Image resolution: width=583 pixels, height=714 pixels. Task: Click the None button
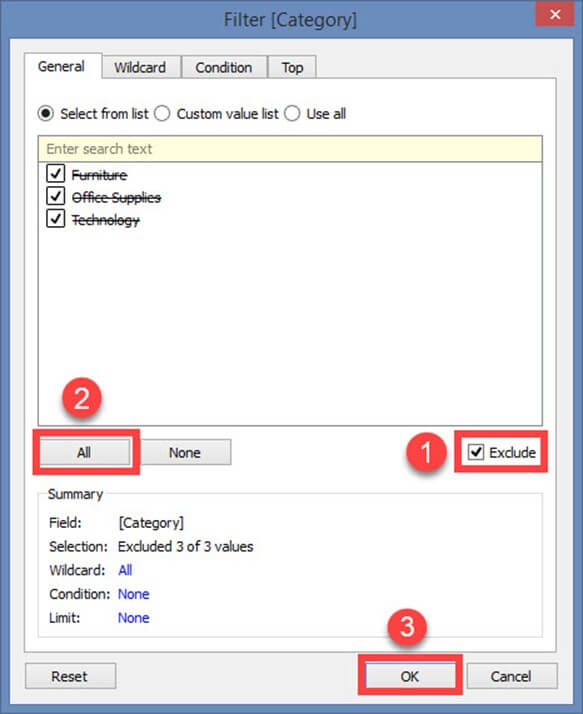pos(185,452)
